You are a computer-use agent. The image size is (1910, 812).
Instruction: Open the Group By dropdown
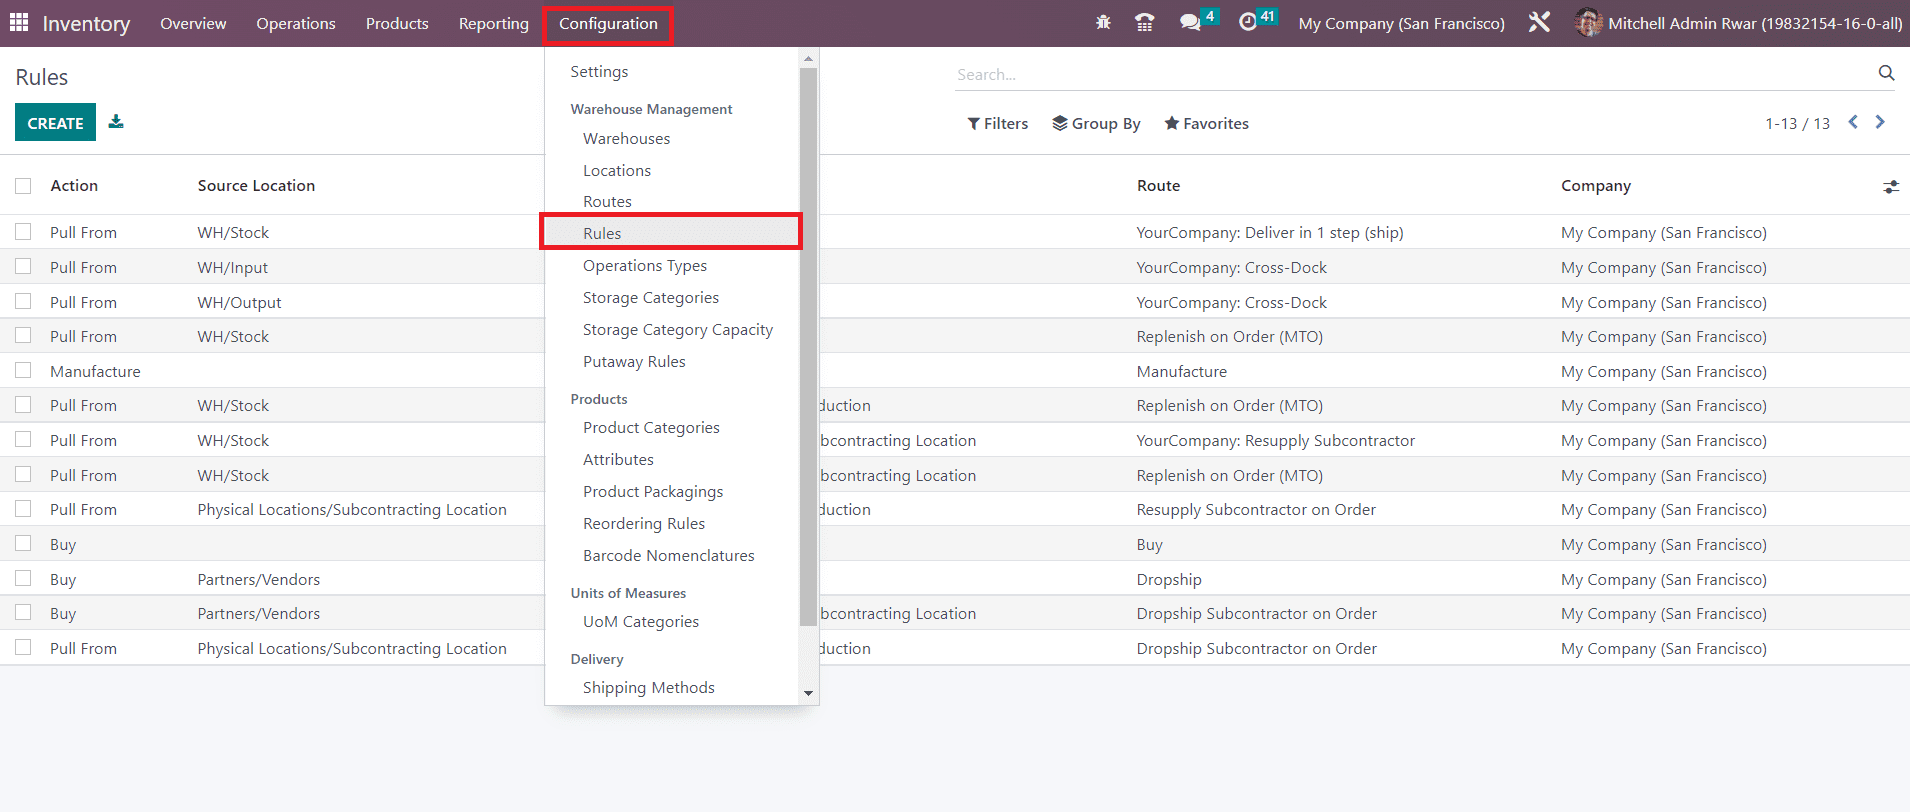[1096, 123]
